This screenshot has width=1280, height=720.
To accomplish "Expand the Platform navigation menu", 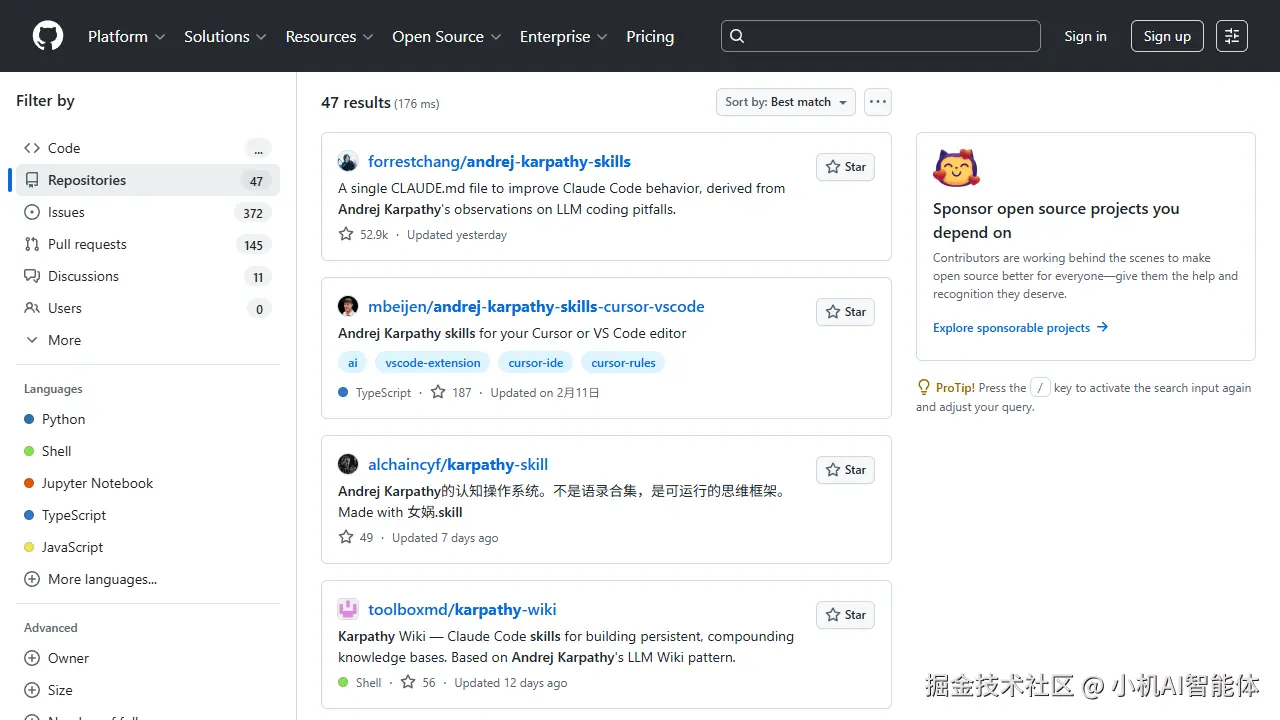I will 126,36.
